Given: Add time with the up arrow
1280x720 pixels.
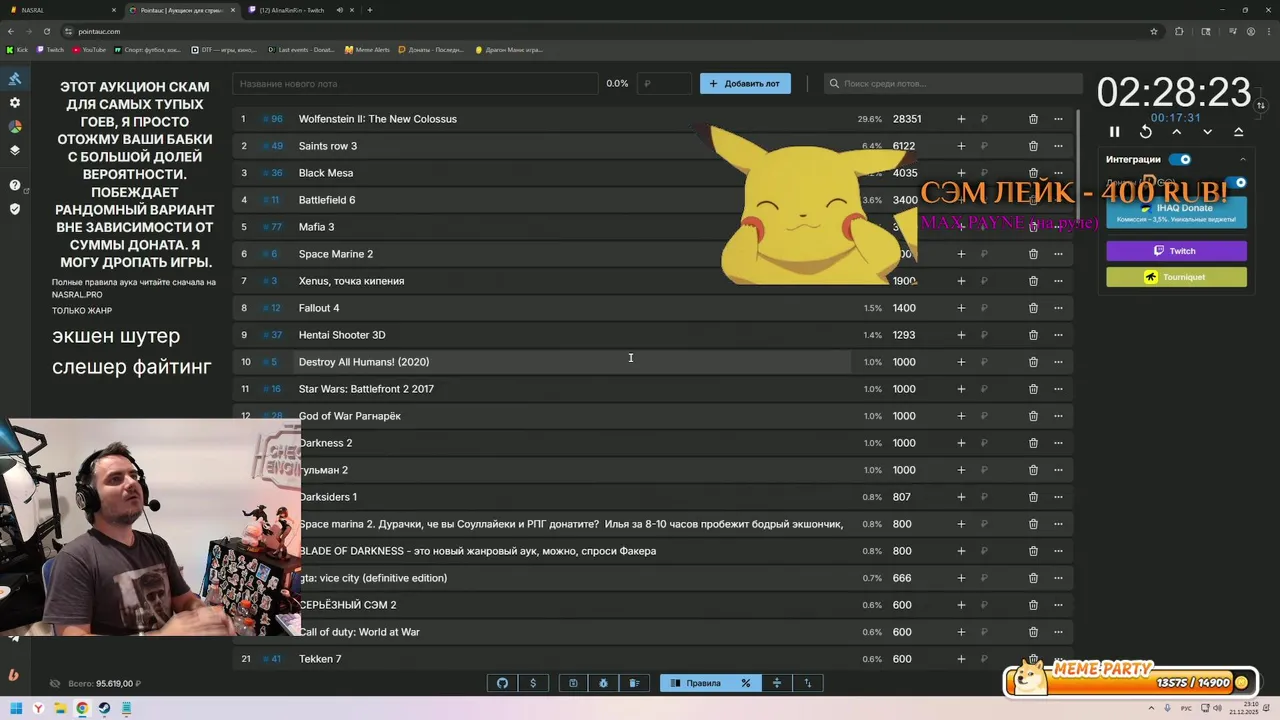Looking at the screenshot, I should click(1176, 132).
